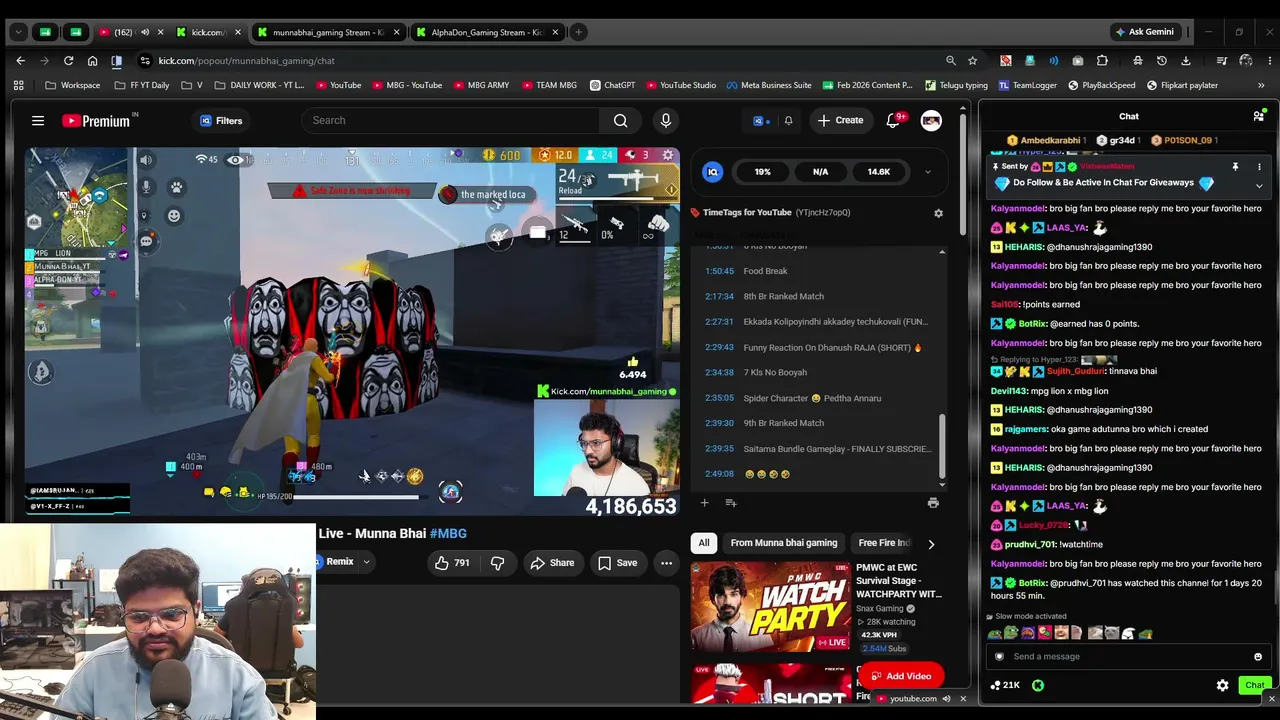The width and height of the screenshot is (1280, 720).
Task: Like the video with 791 likes
Action: tap(451, 563)
